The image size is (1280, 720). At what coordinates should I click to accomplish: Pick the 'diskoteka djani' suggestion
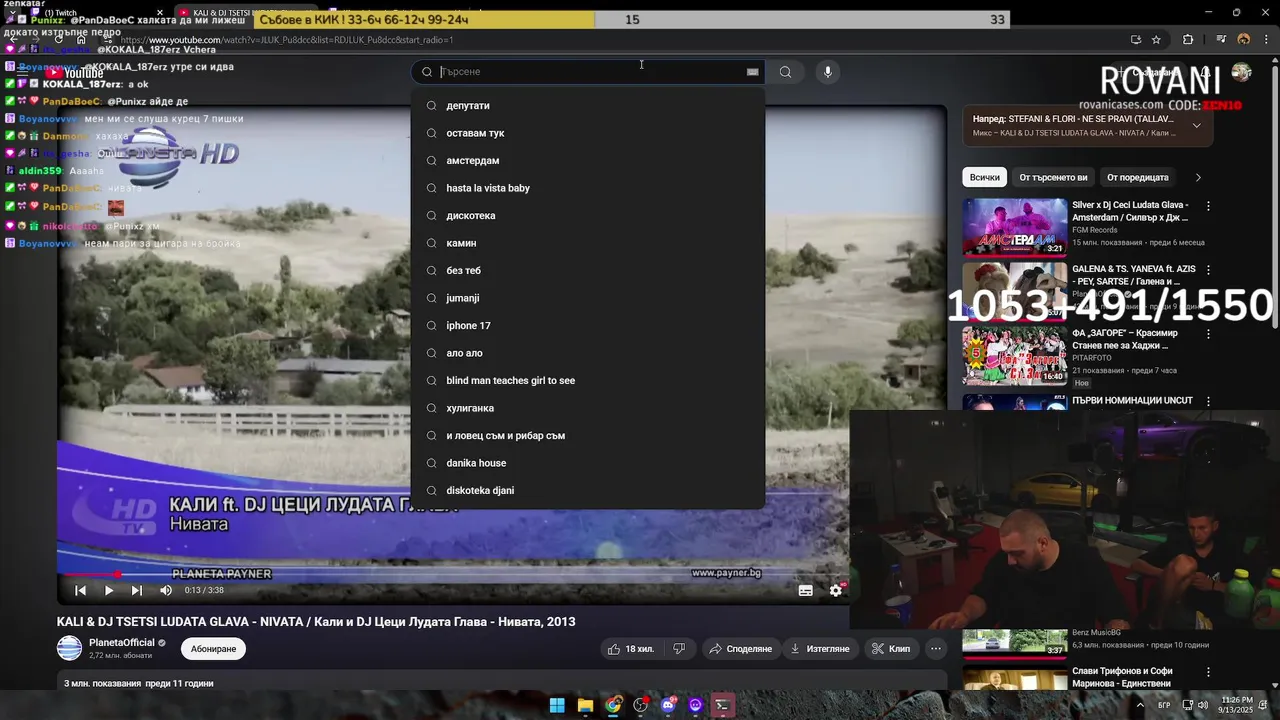(588, 491)
